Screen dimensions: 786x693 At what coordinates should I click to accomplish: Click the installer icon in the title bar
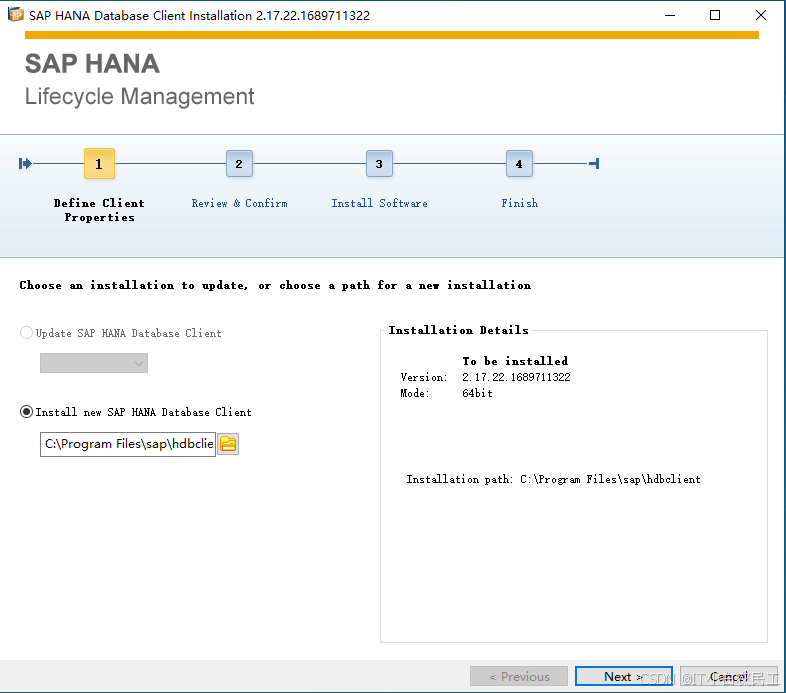16,15
